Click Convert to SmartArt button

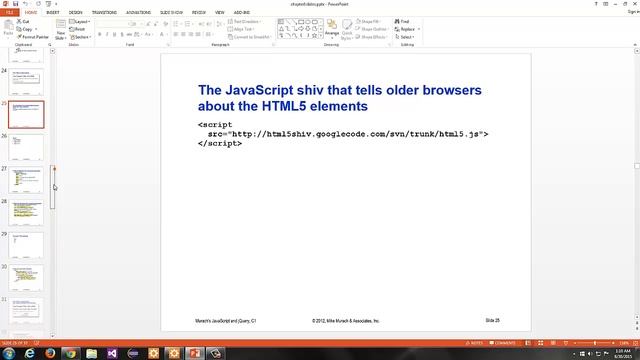[249, 37]
